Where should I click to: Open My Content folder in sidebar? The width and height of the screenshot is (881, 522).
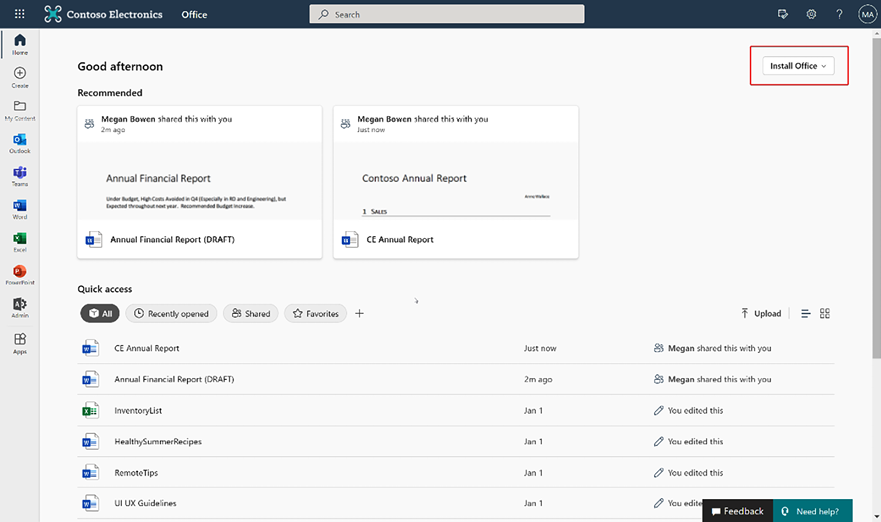click(20, 111)
